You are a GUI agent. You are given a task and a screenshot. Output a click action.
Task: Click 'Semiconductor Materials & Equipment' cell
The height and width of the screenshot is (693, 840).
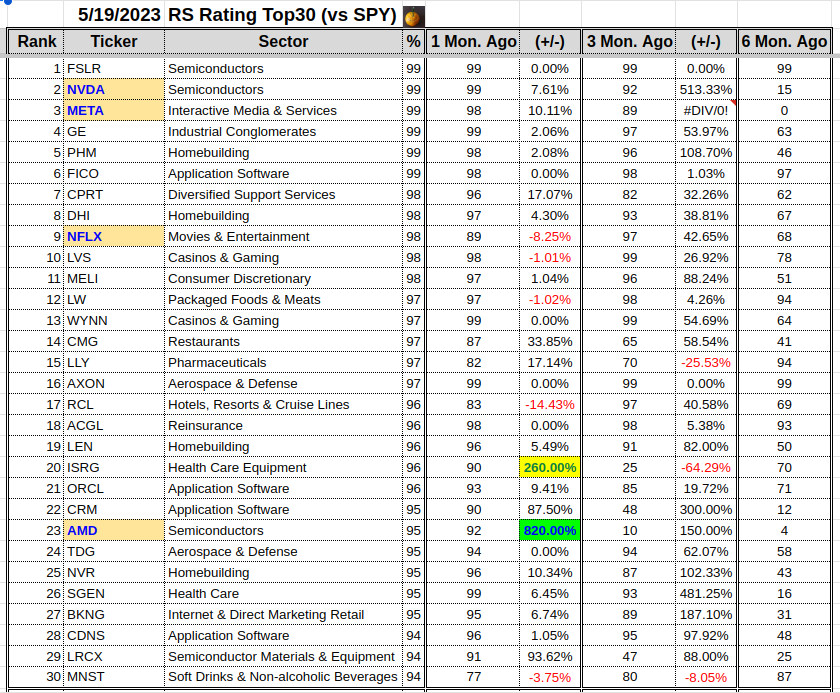pyautogui.click(x=283, y=656)
